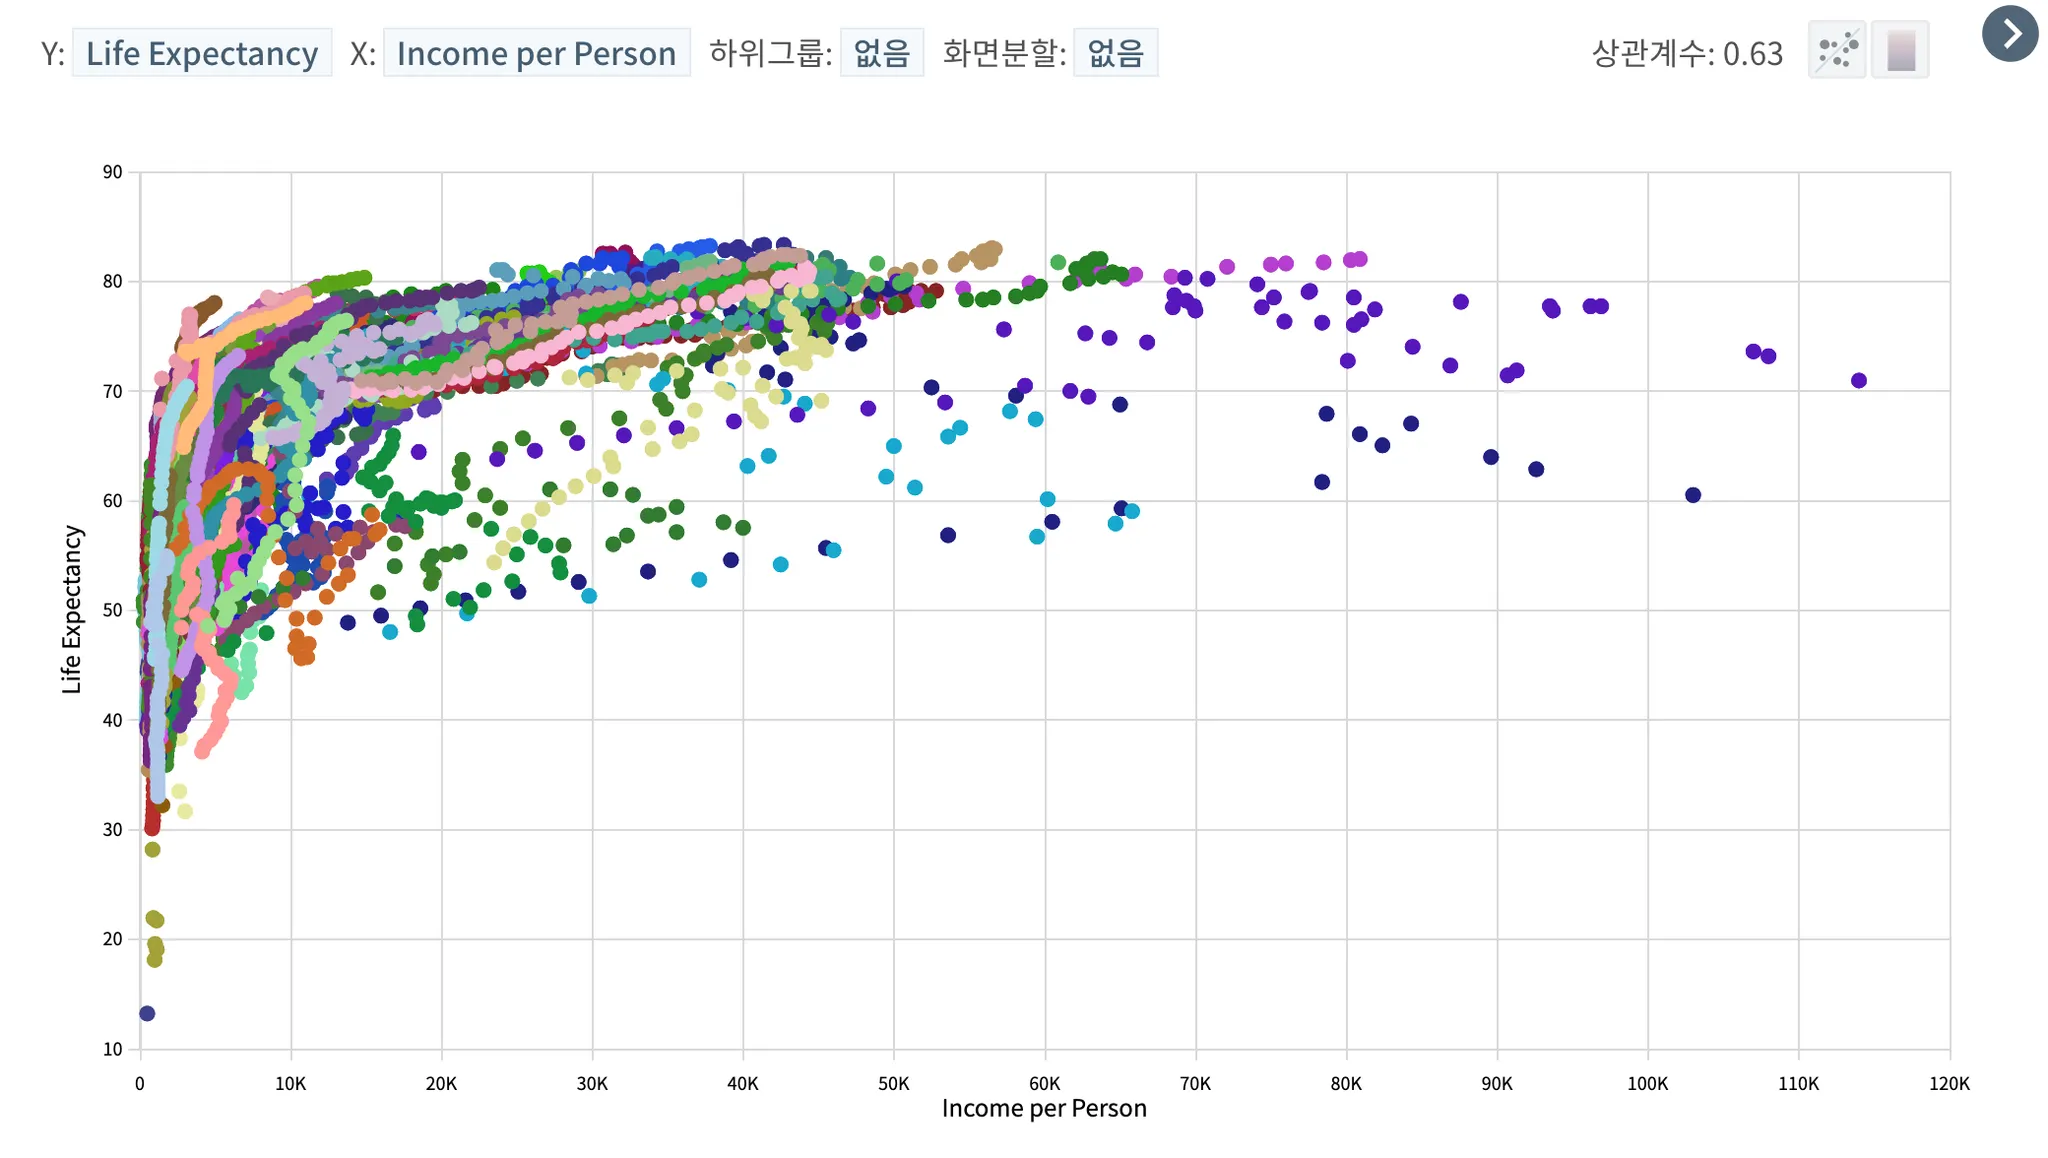Click the 90 y-axis tick label
Viewport: 2048px width, 1158px height.
pos(112,172)
